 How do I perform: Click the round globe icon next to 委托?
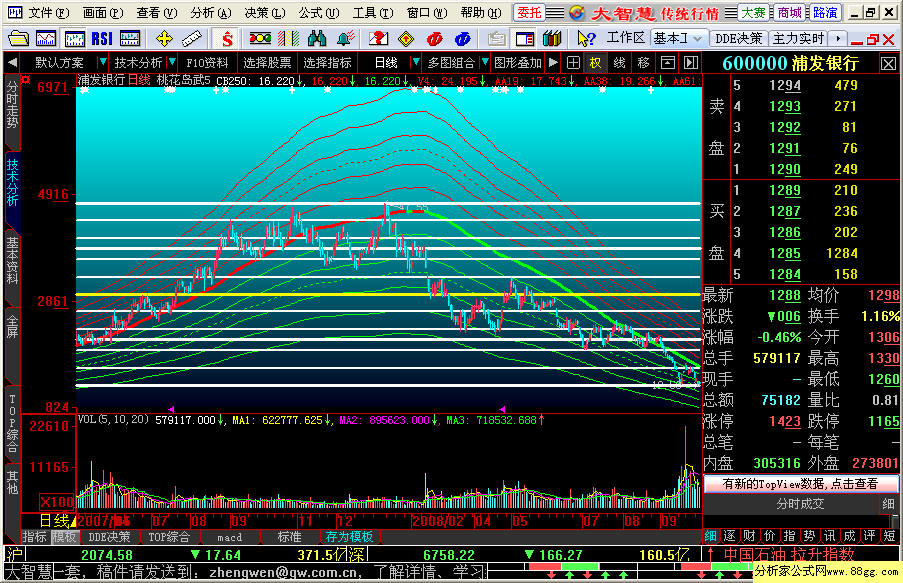pyautogui.click(x=577, y=13)
